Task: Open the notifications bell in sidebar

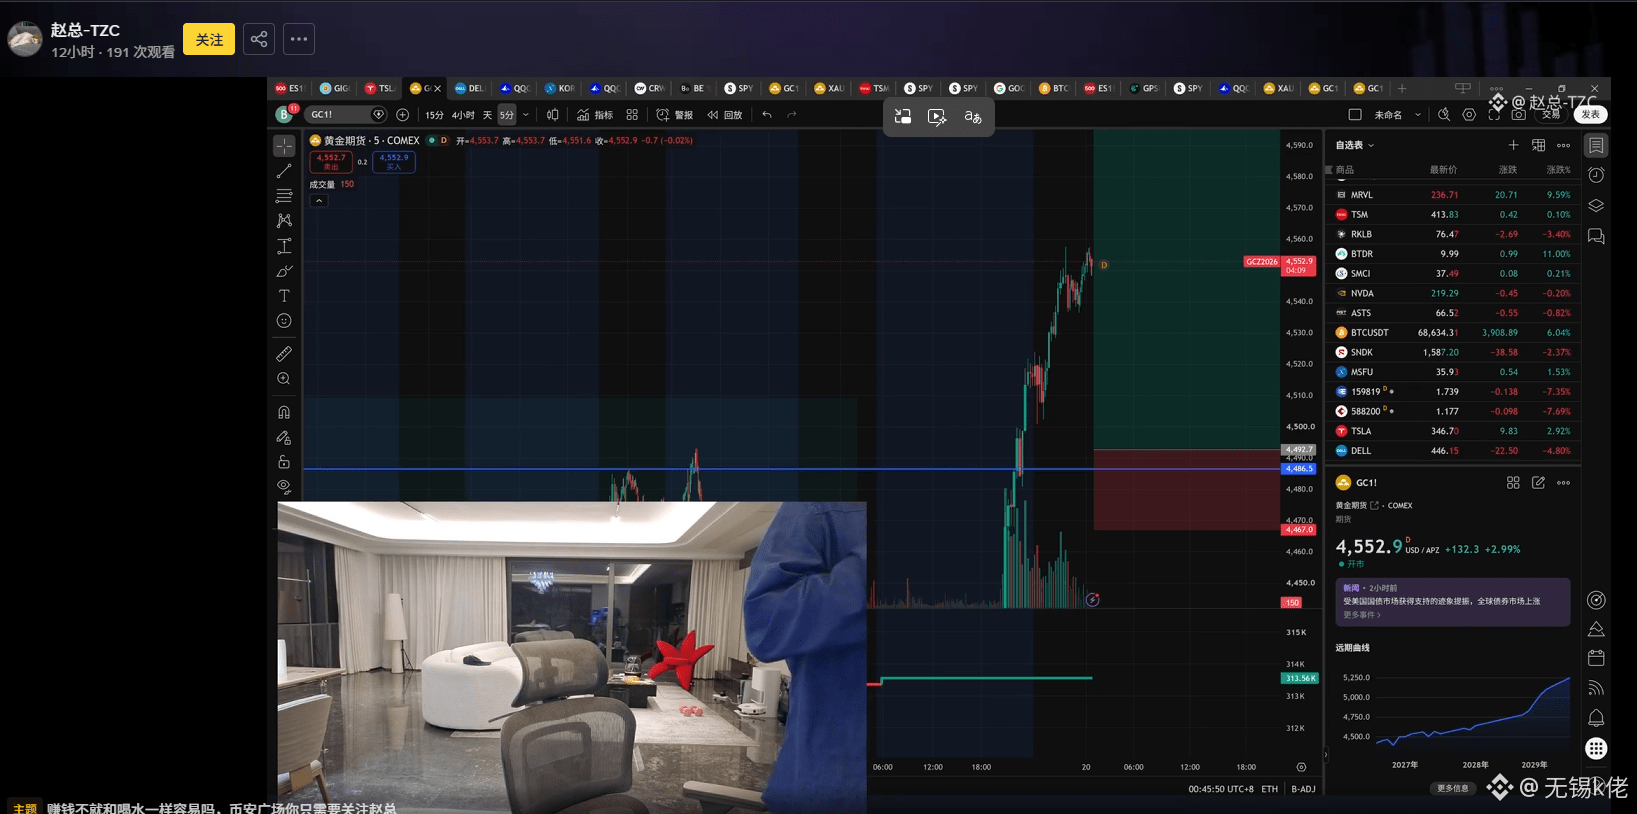Action: 1596,718
